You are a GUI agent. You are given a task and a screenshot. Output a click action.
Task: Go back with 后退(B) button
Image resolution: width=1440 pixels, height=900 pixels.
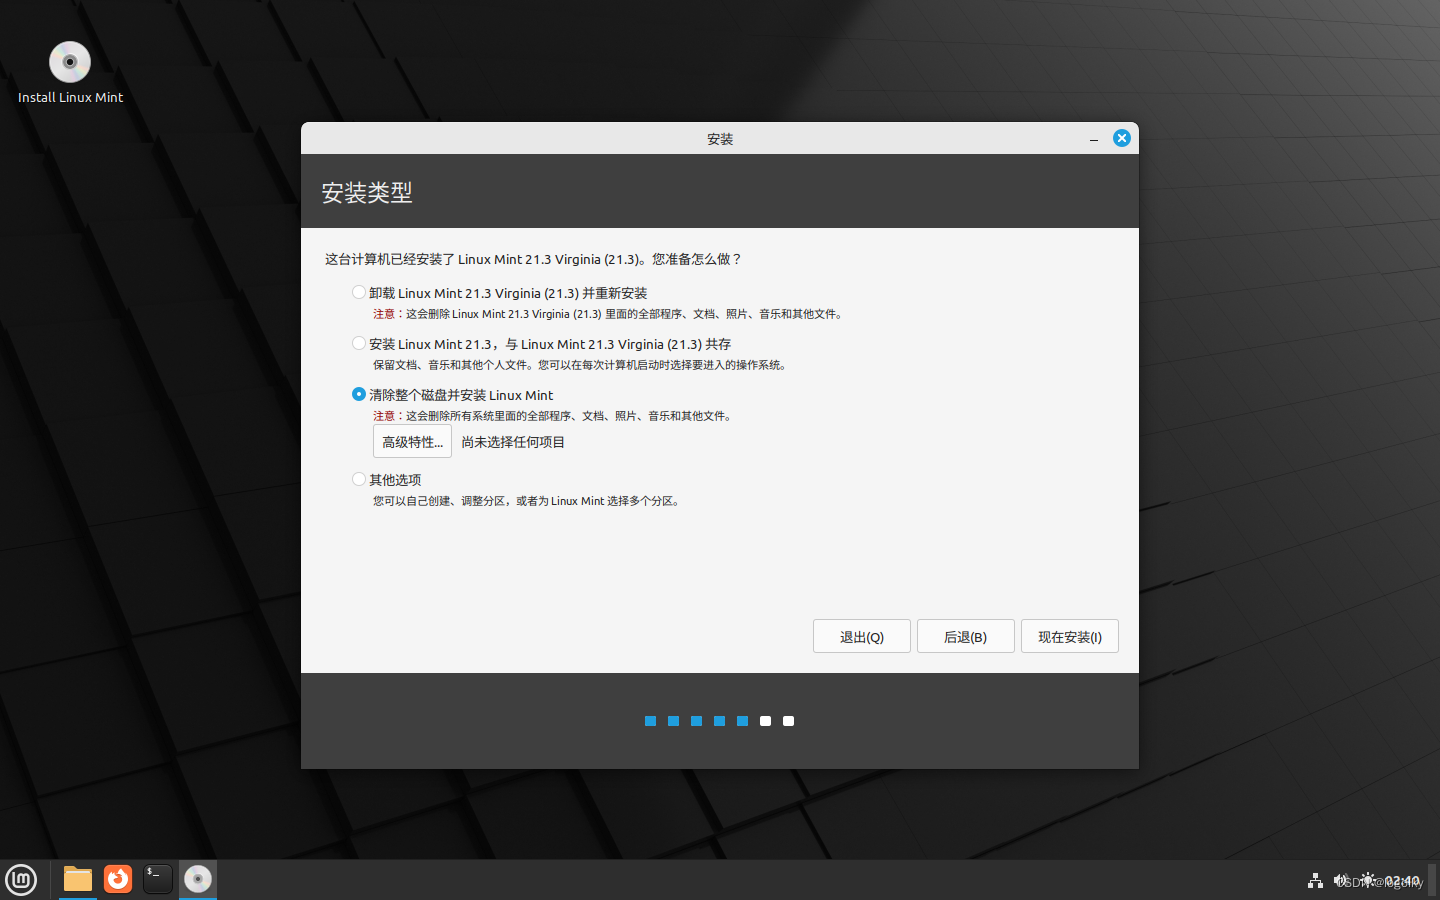[966, 636]
